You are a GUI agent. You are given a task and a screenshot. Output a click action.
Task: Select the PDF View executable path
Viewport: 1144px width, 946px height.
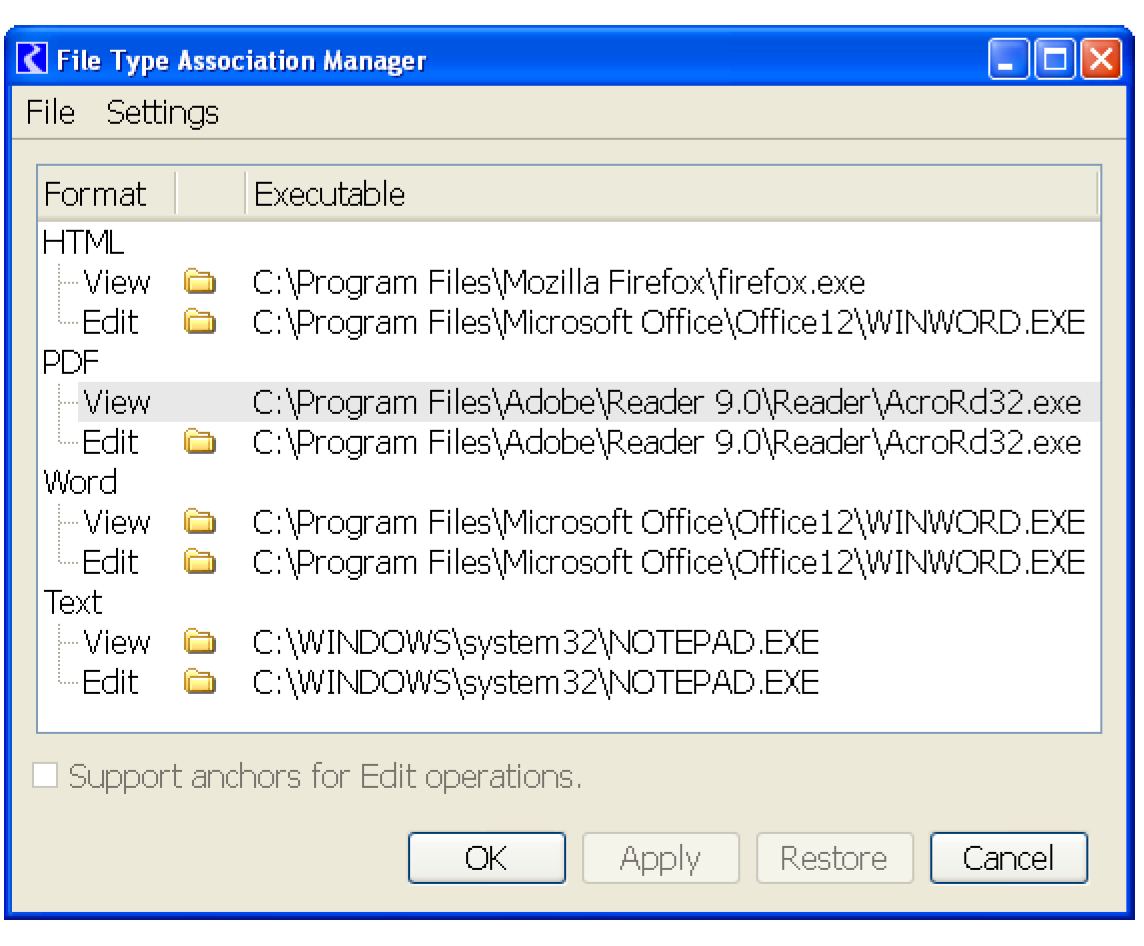pos(667,403)
